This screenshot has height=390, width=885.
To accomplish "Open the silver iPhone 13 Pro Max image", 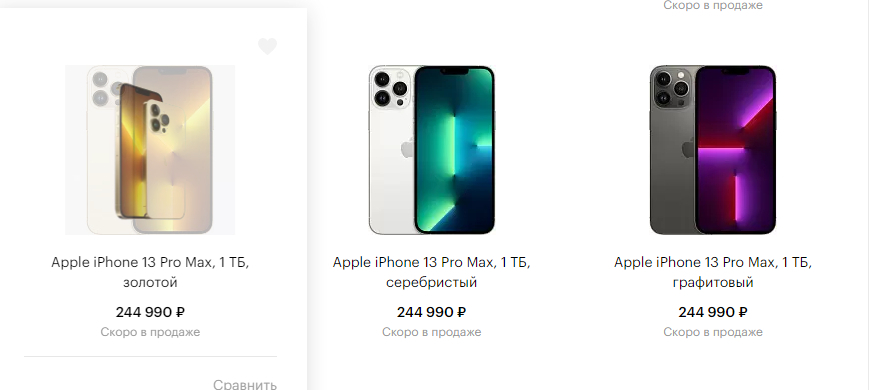I will 432,150.
